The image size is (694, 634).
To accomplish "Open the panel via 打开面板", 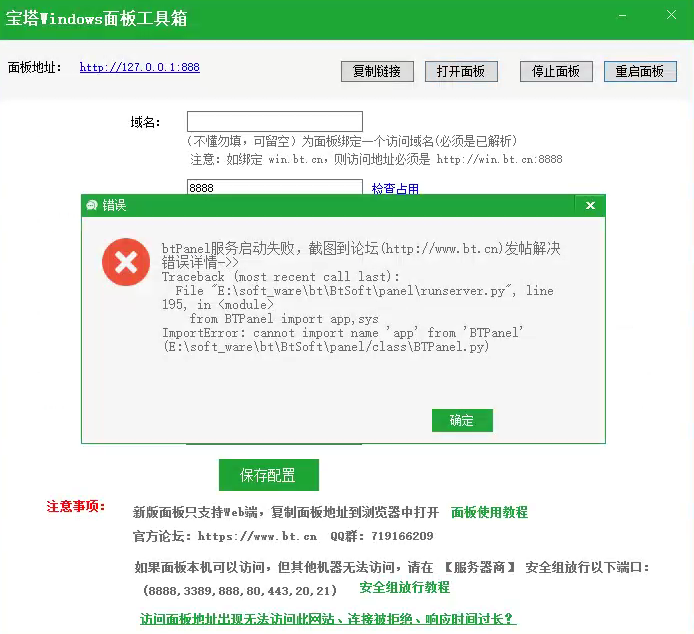I will pyautogui.click(x=461, y=71).
